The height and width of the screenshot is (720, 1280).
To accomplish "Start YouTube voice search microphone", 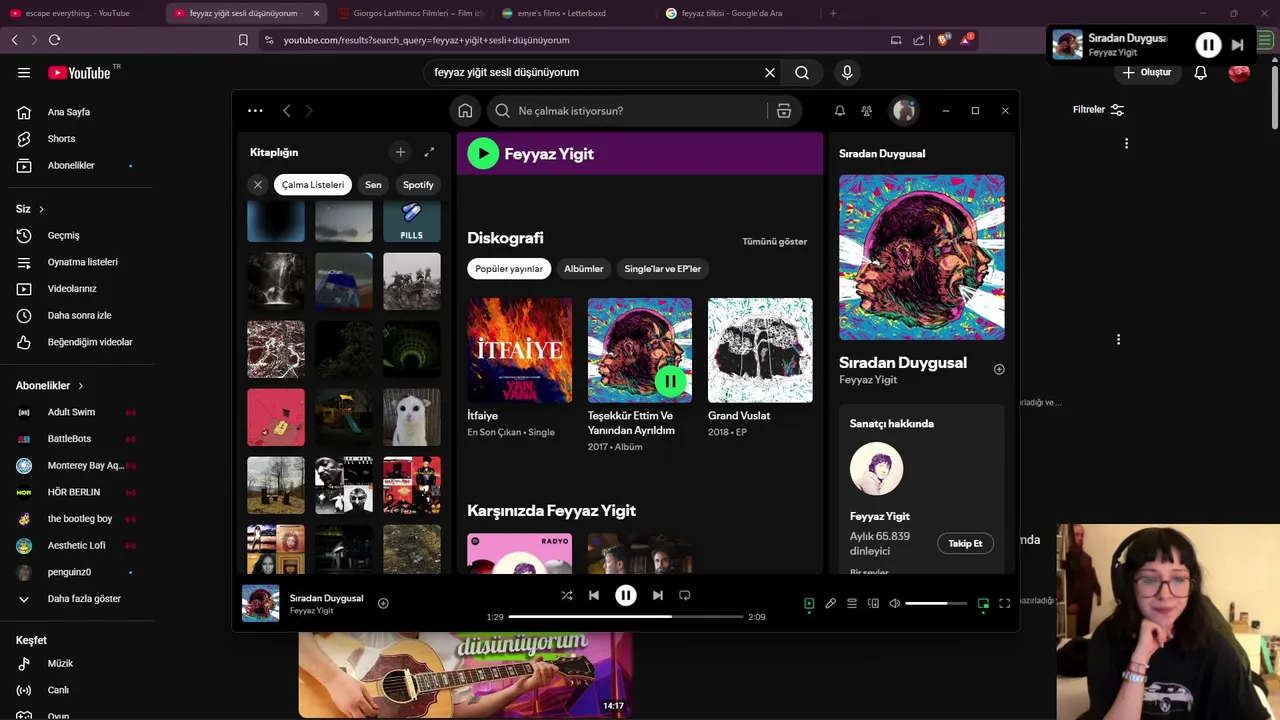I will pos(847,72).
